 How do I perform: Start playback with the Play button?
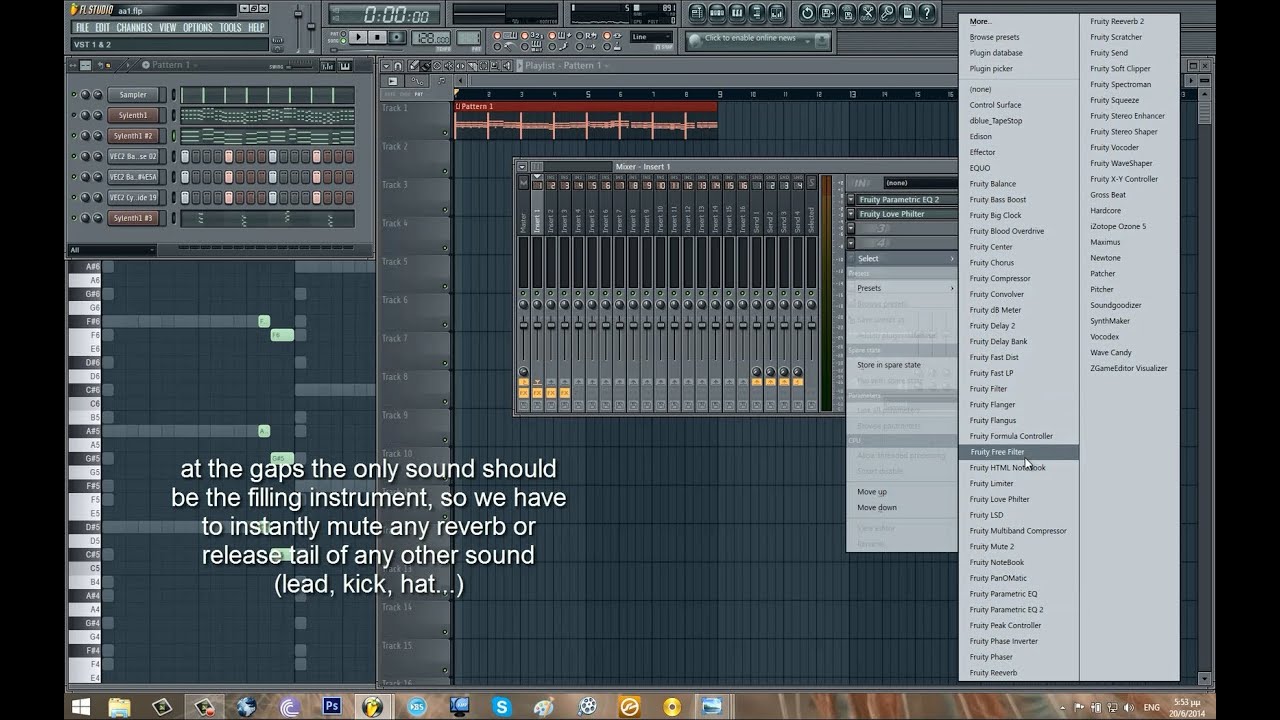(358, 37)
